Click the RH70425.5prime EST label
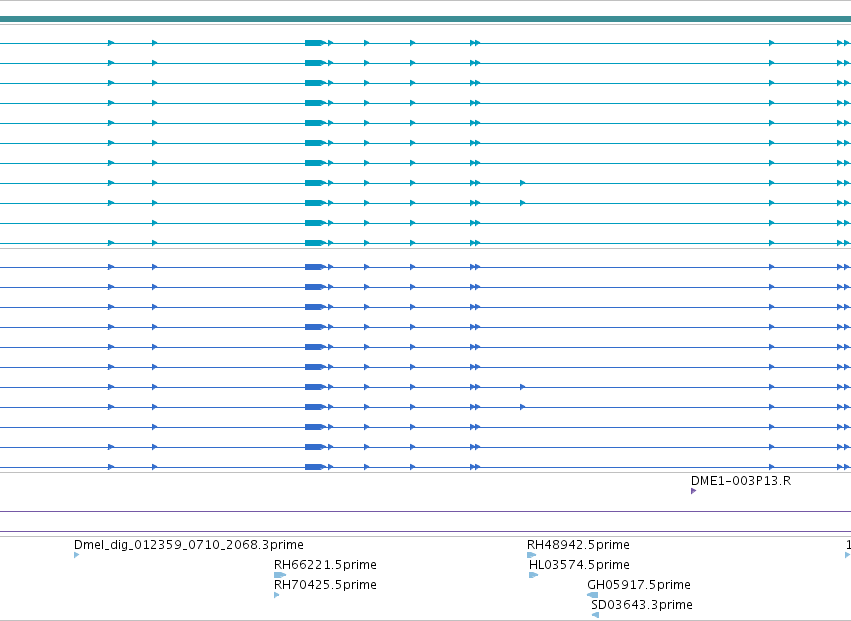The width and height of the screenshot is (851, 621). [x=325, y=585]
